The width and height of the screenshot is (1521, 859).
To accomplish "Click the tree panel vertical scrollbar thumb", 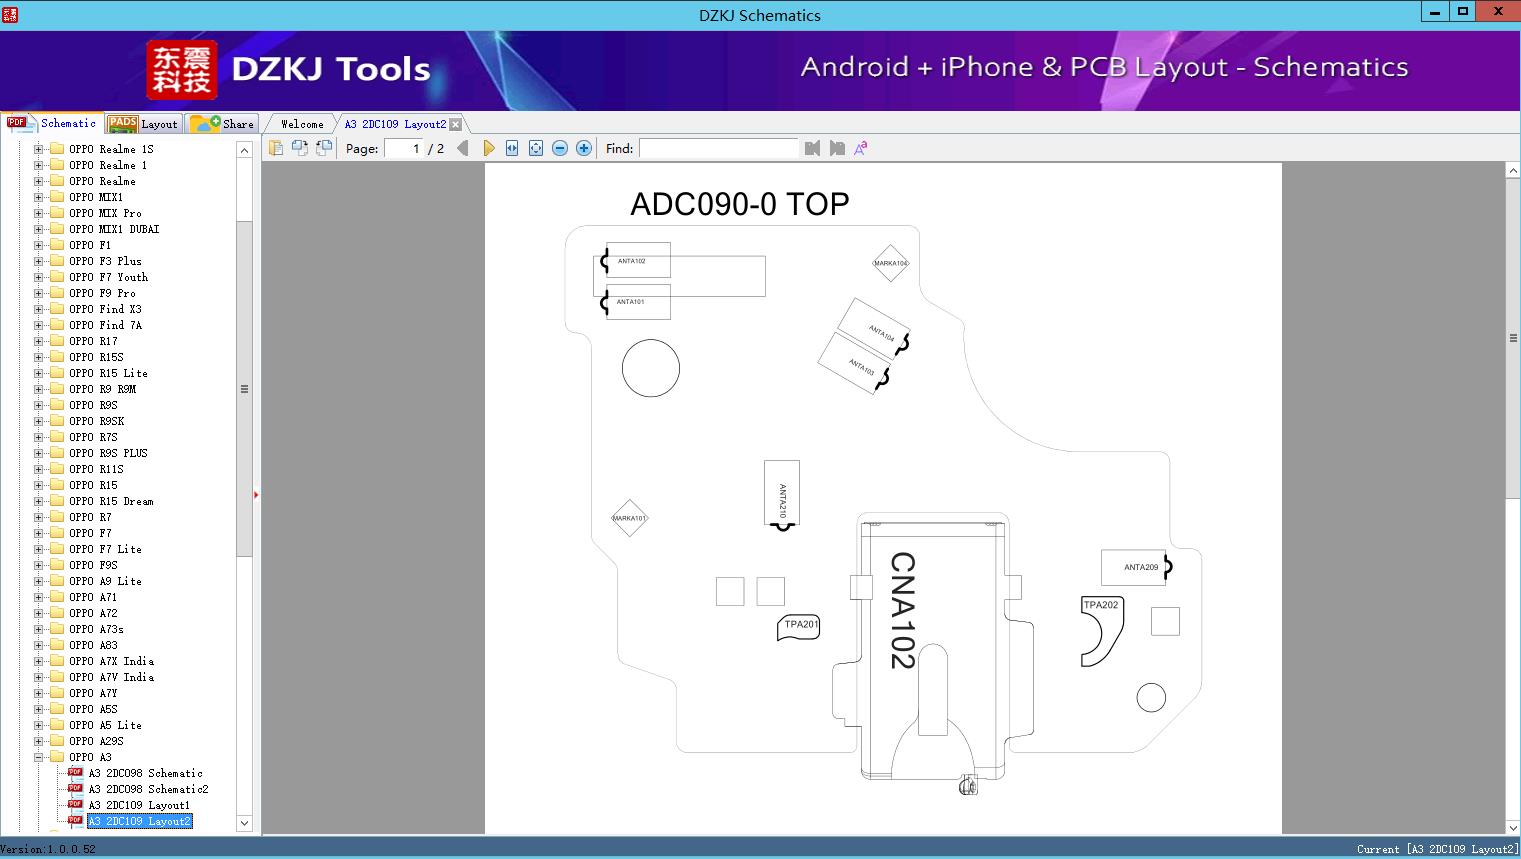I will coord(244,388).
